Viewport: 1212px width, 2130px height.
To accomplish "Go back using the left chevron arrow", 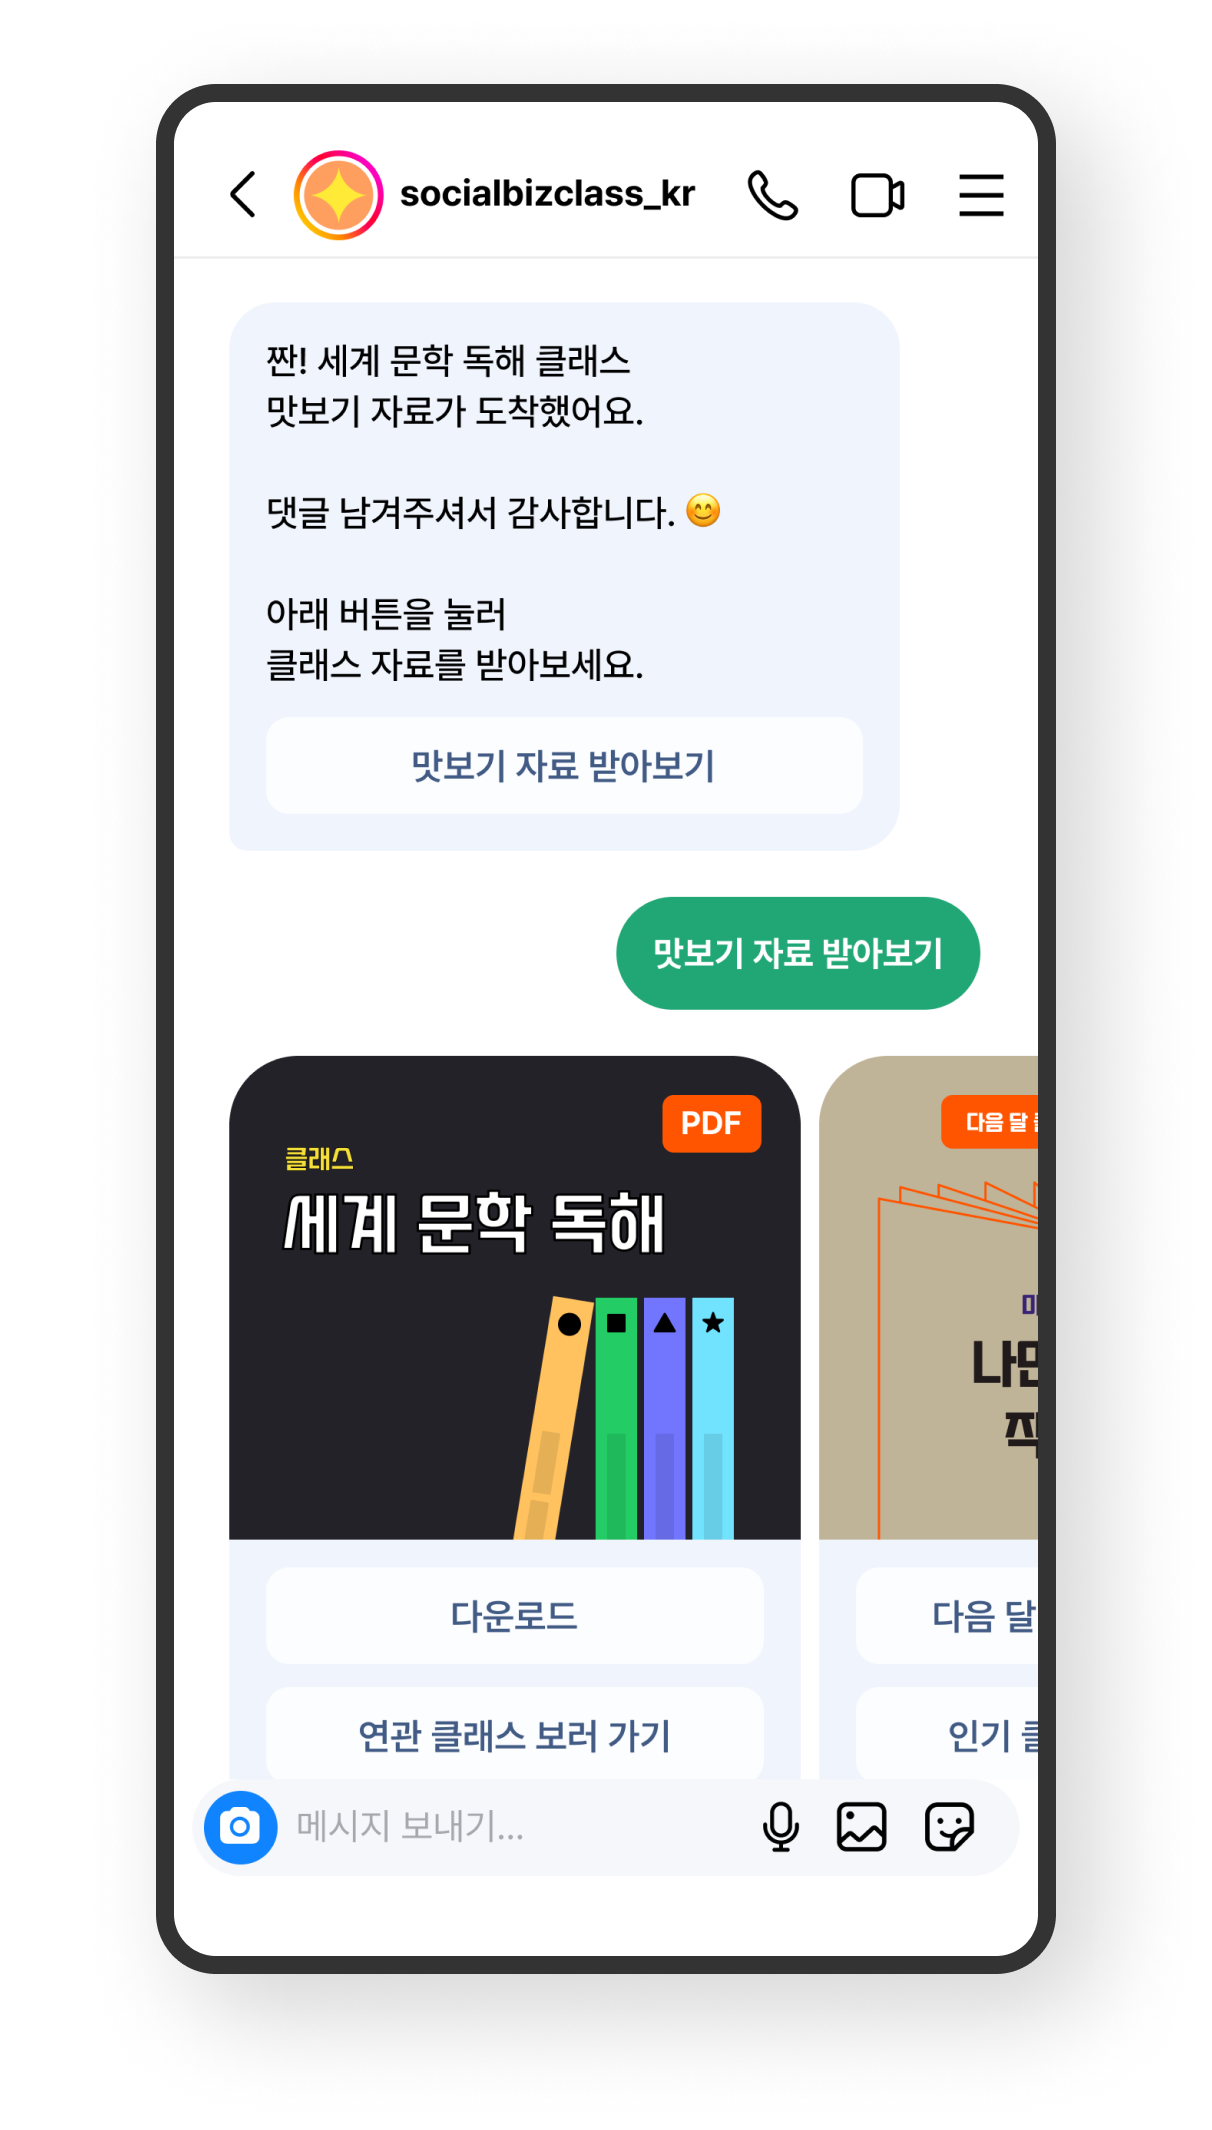I will [243, 194].
